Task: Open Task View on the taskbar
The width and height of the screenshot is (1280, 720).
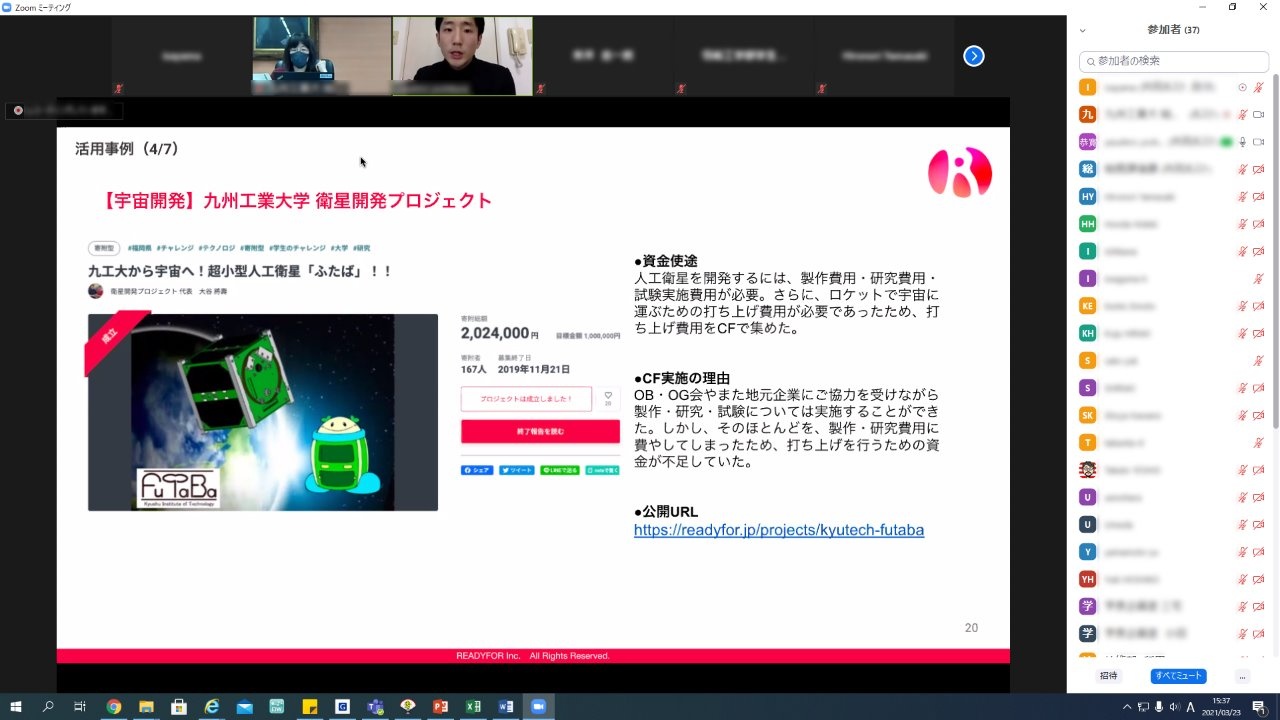Action: coord(80,706)
